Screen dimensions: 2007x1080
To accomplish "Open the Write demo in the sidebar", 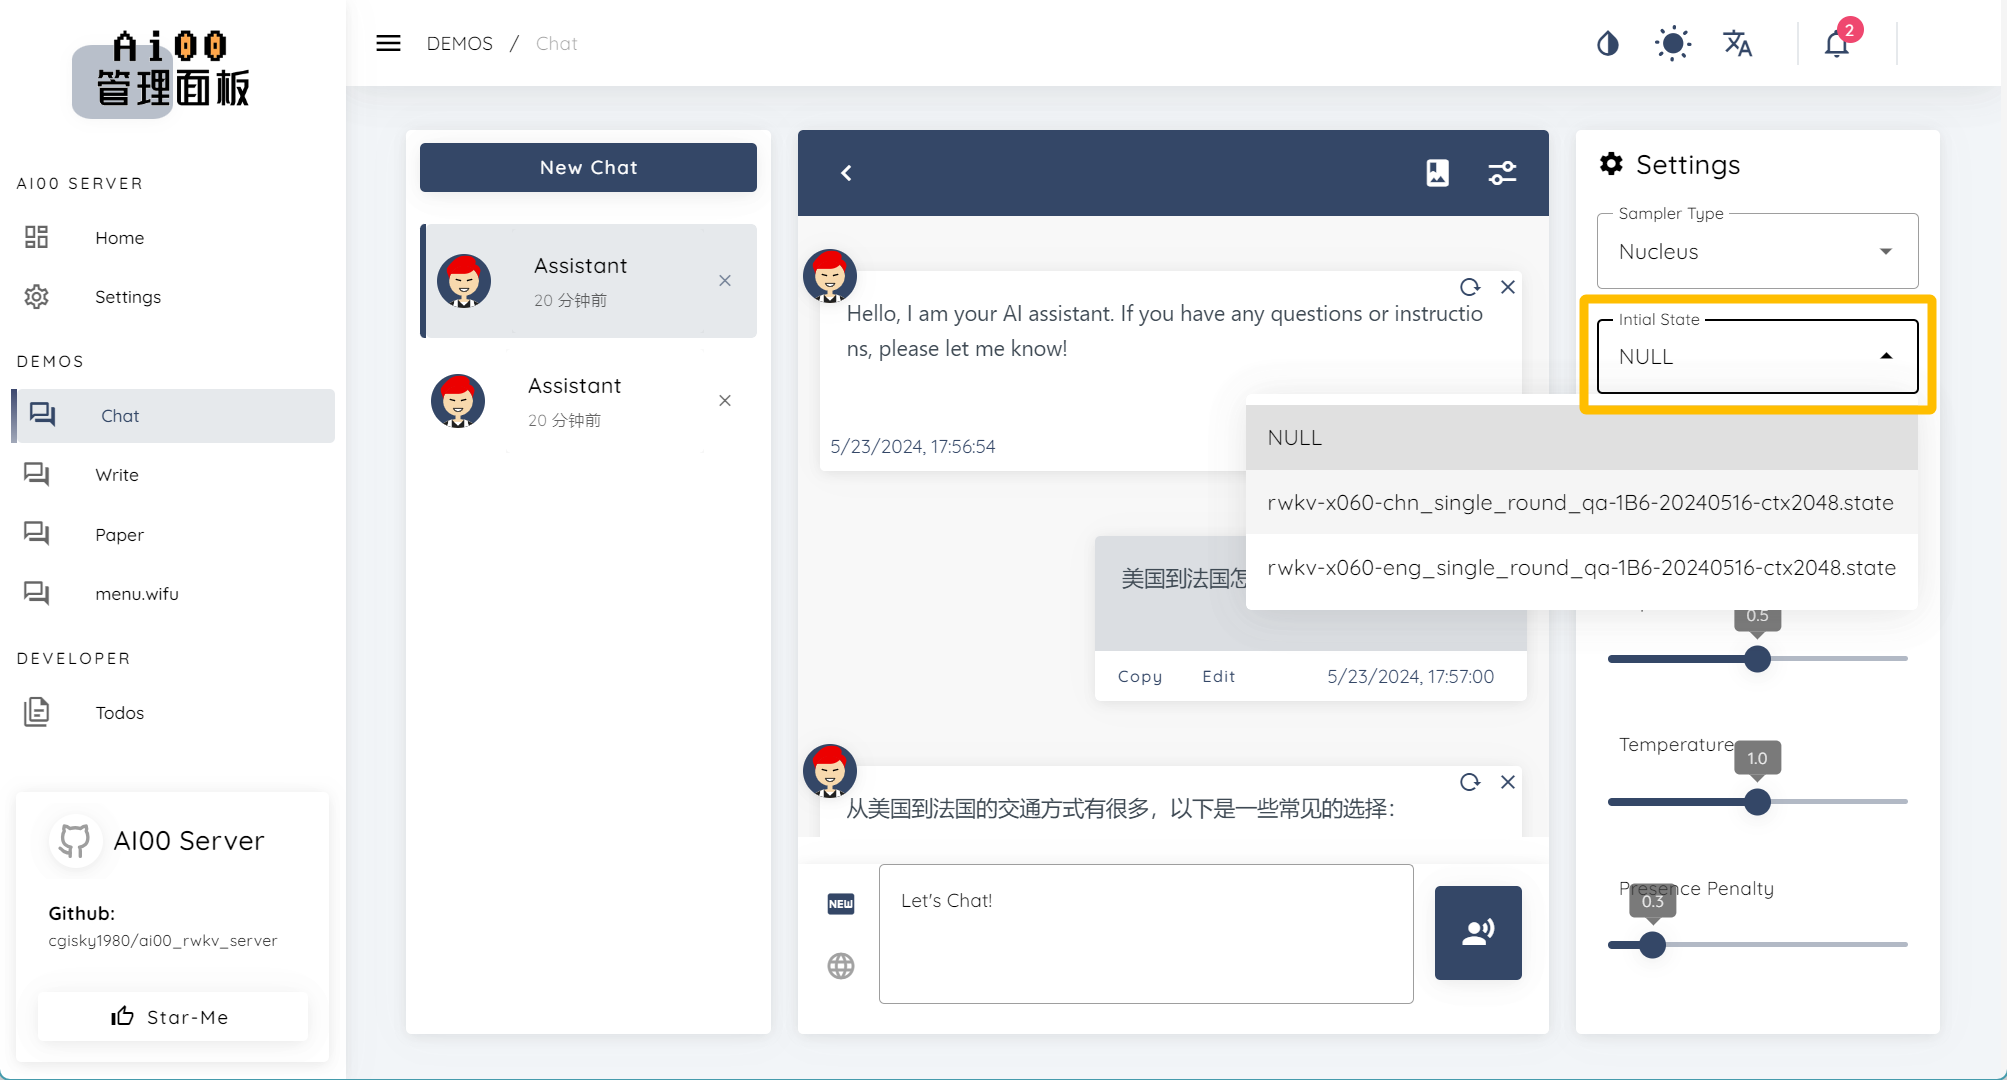I will tap(117, 475).
